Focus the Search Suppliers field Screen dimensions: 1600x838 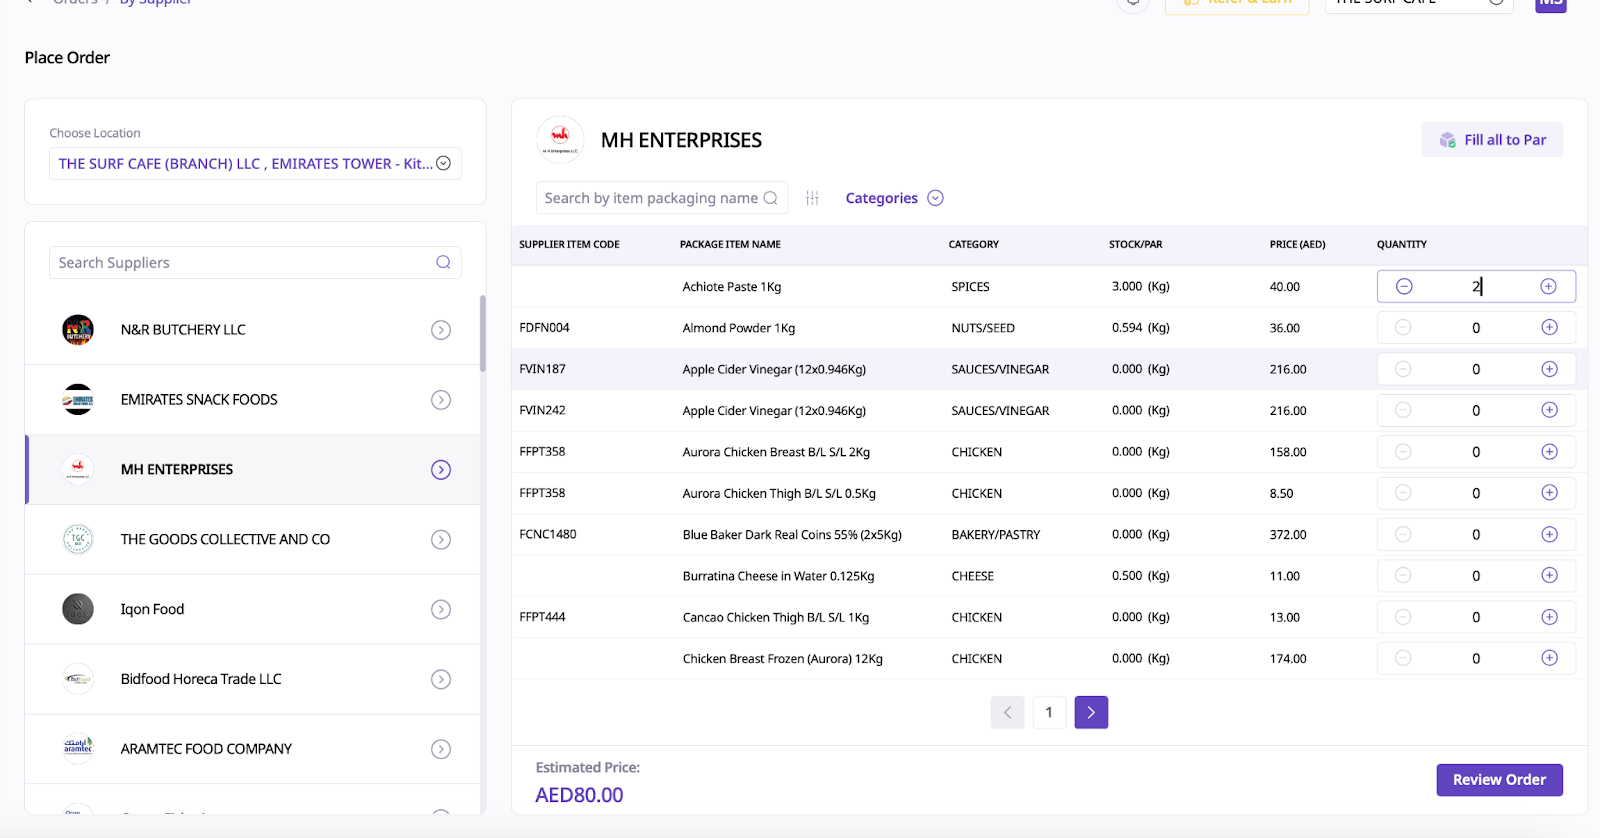255,262
